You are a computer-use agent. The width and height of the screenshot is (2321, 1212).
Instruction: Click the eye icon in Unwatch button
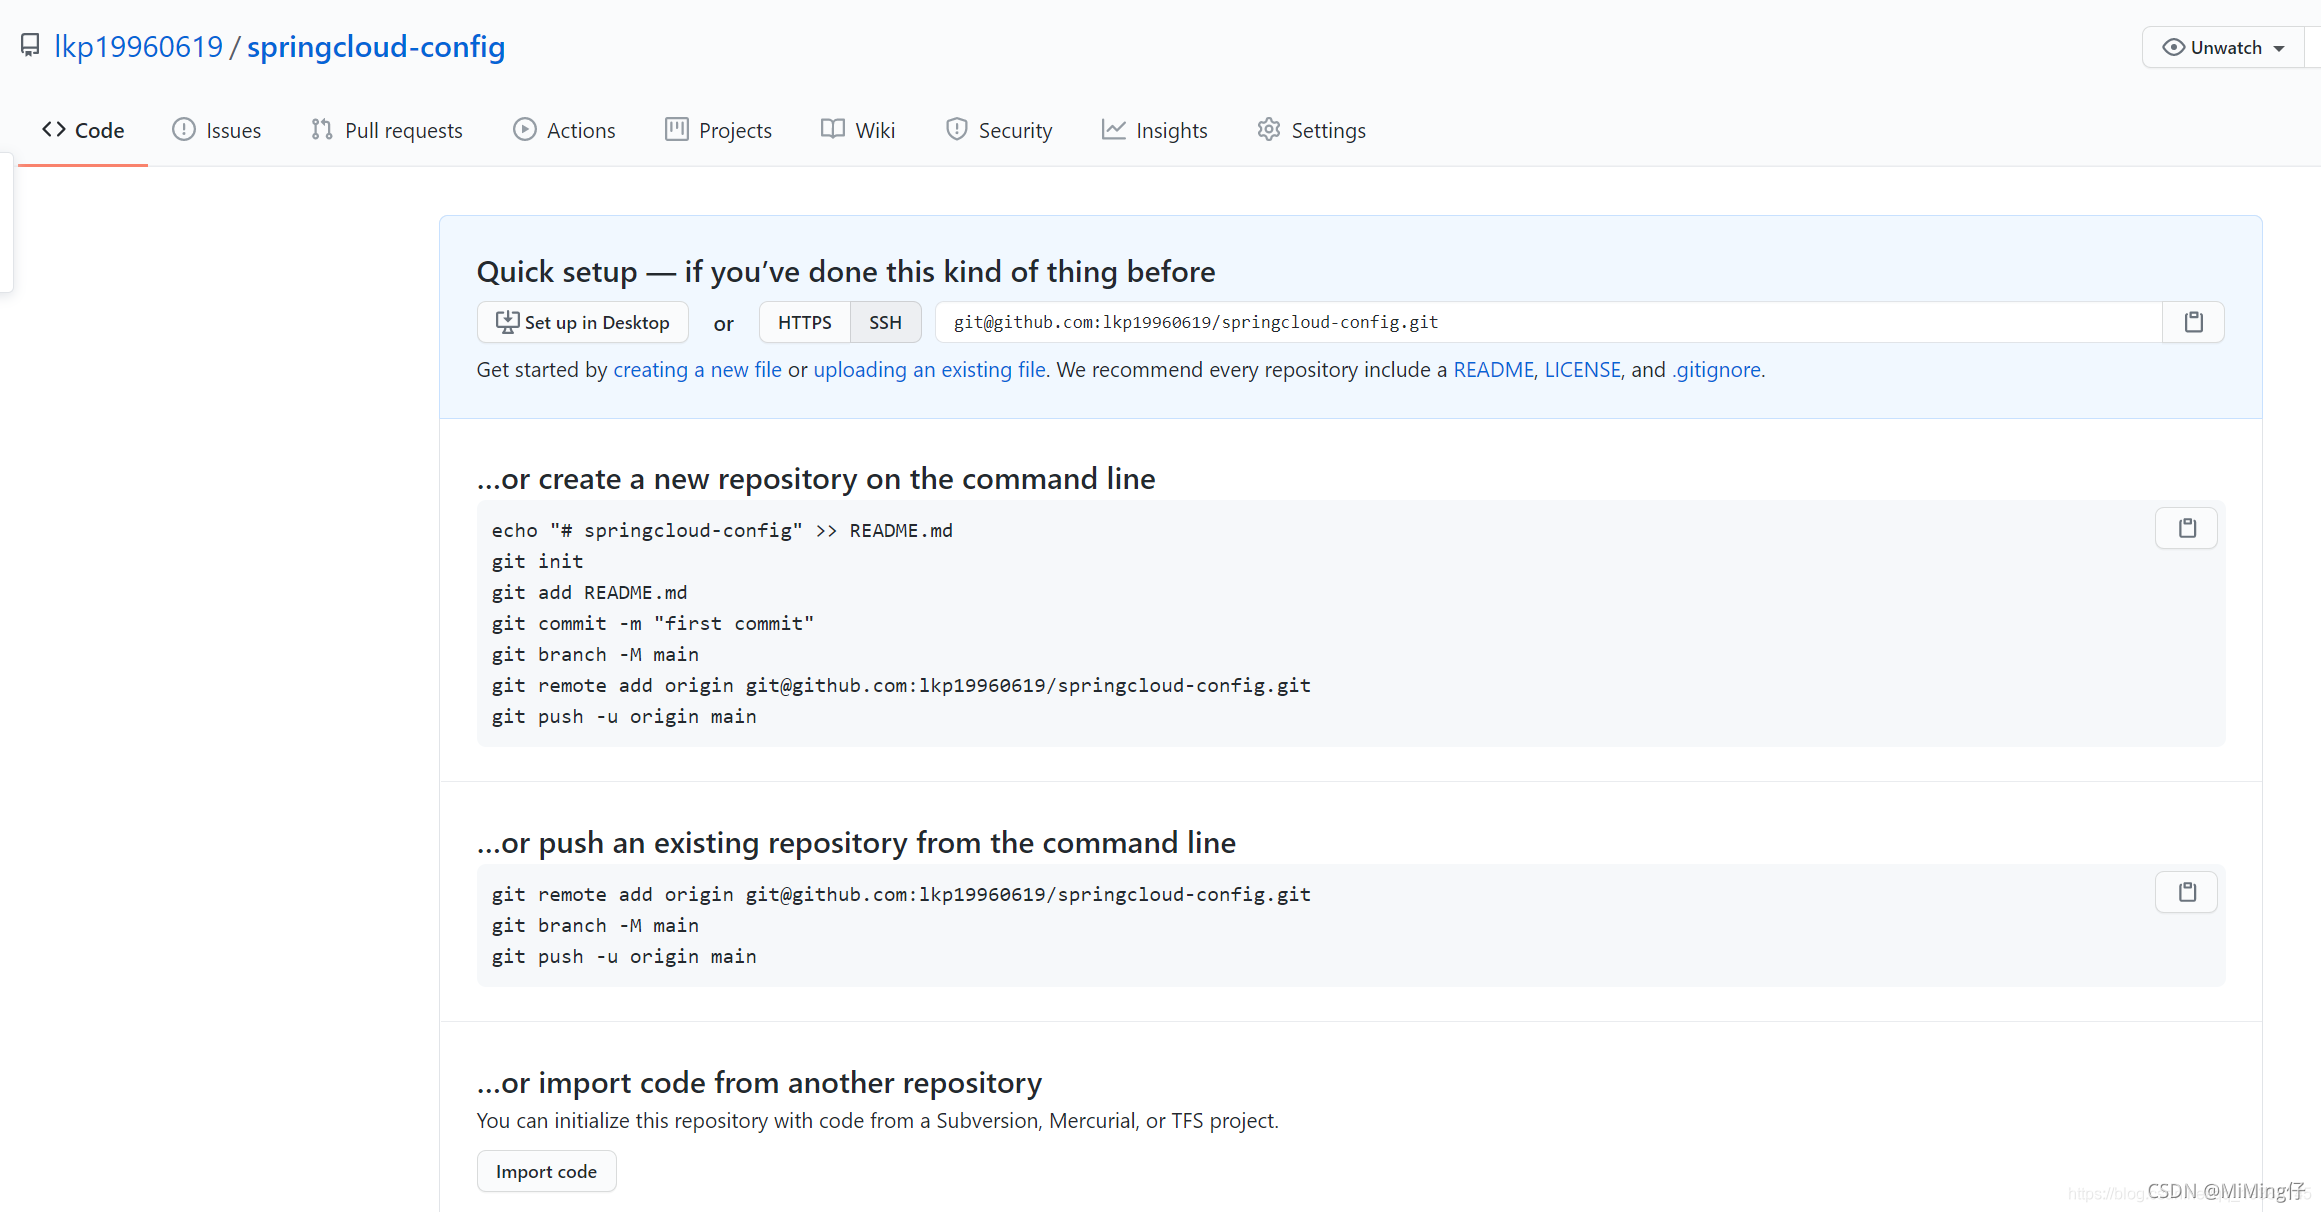click(x=2173, y=47)
